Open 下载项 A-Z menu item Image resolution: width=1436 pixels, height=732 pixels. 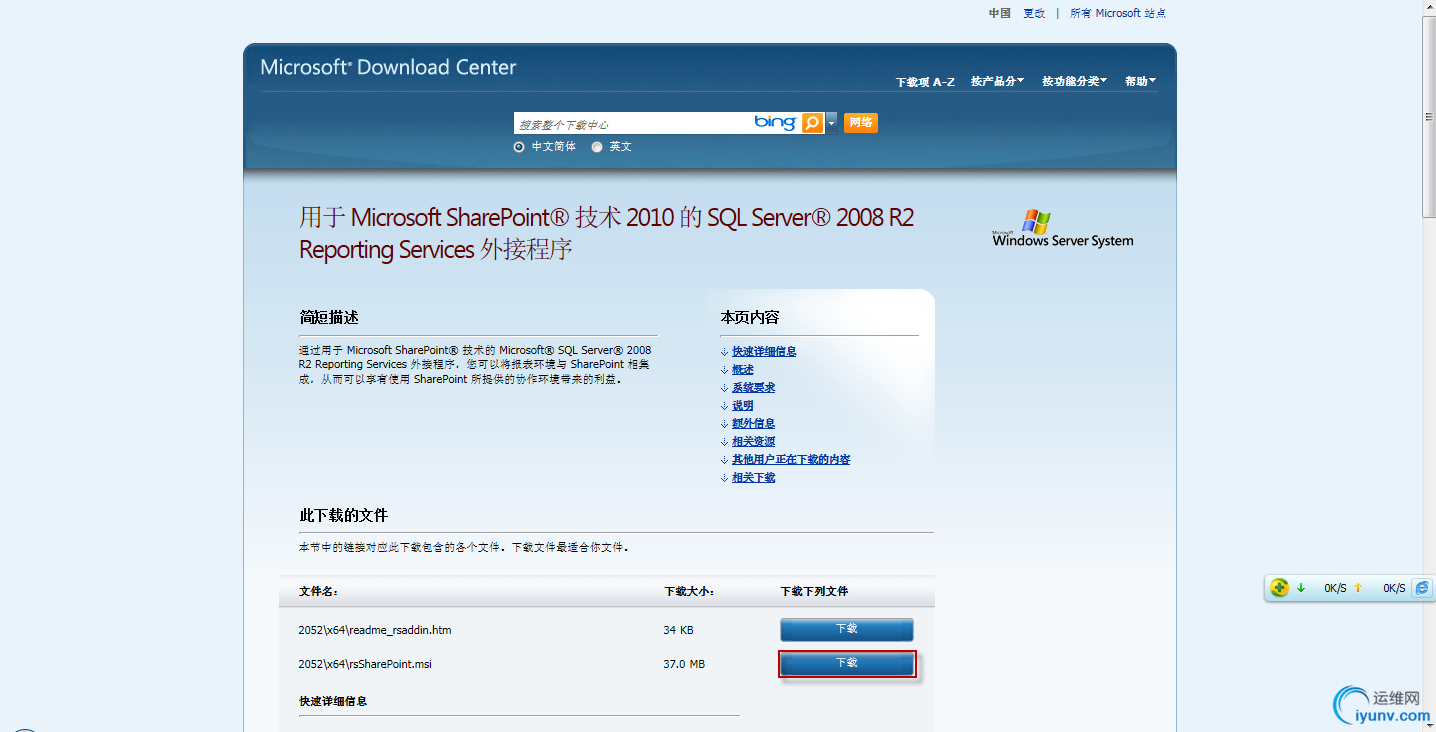click(x=925, y=82)
